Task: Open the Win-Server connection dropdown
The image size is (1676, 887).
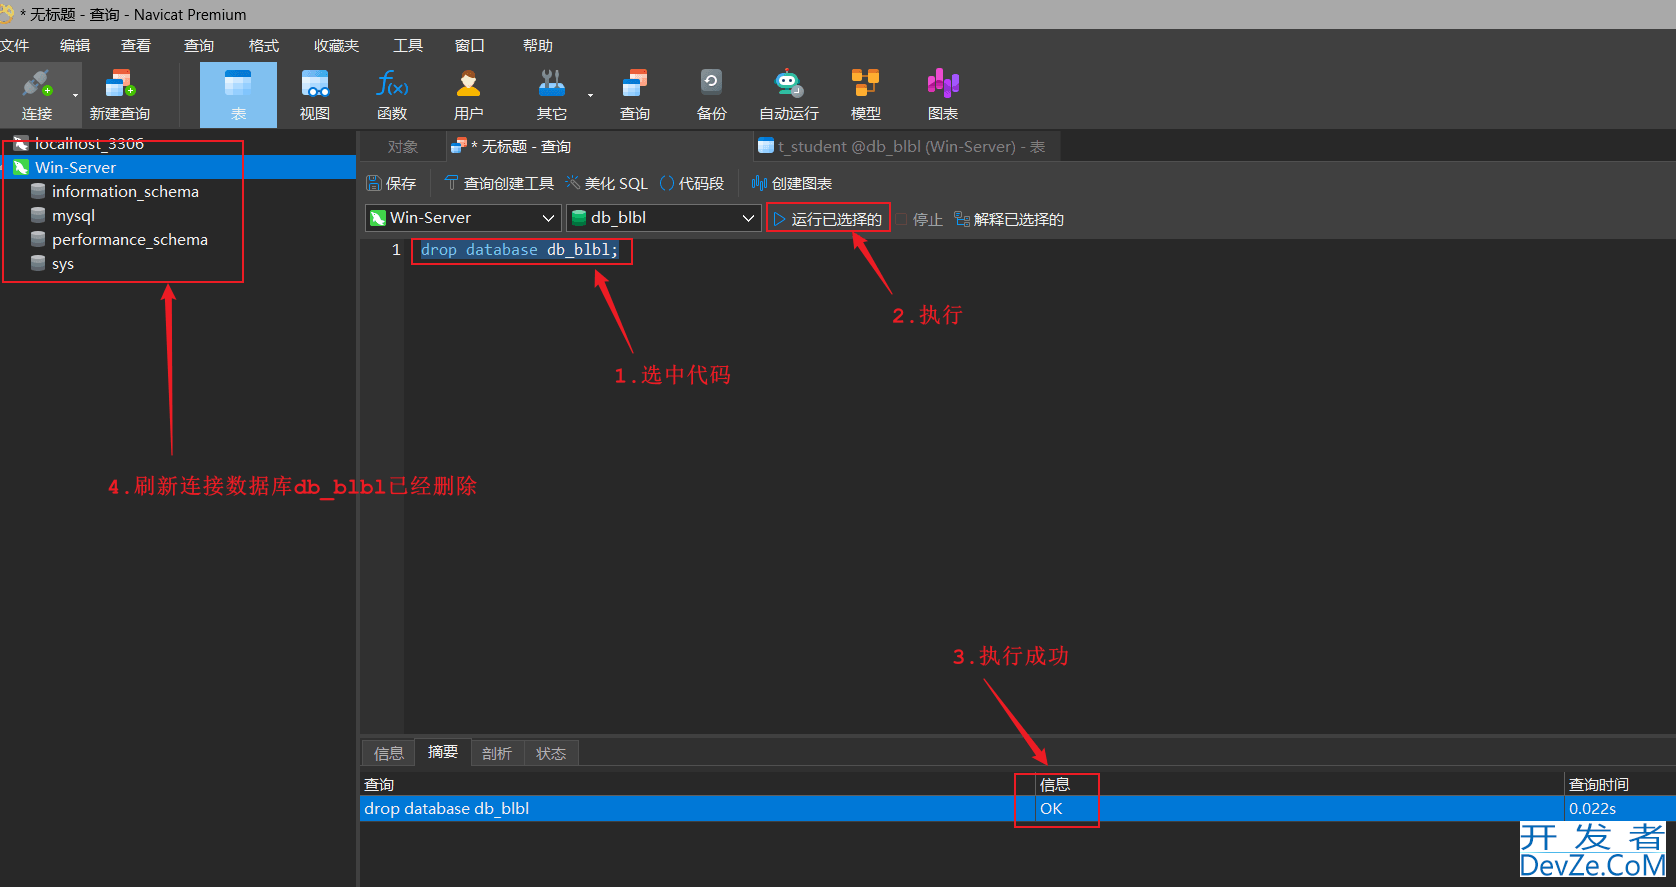Action: click(463, 217)
